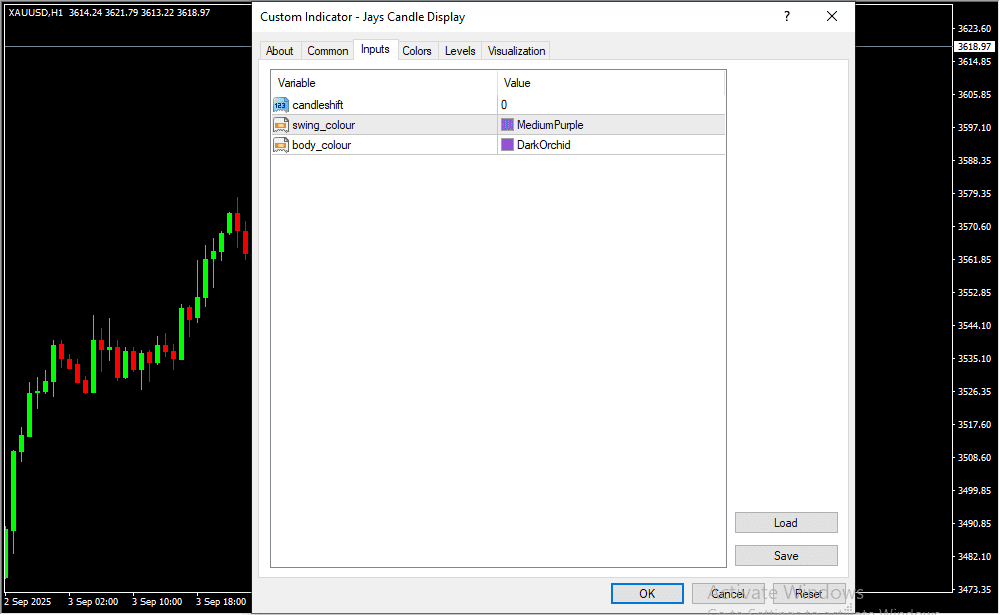Close the Custom Indicator dialog
1000x615 pixels.
point(832,17)
